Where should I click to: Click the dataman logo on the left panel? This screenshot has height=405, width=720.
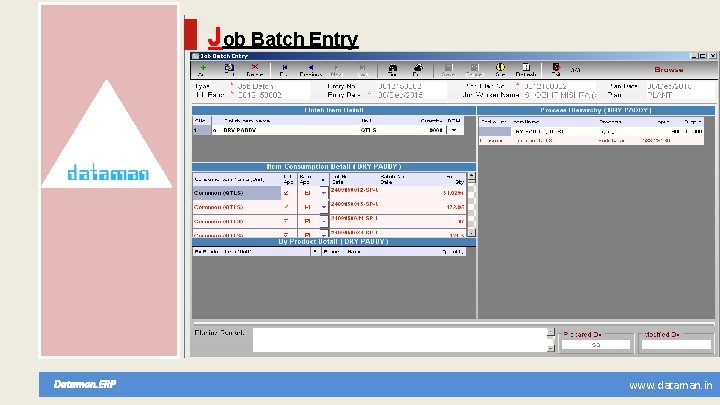(x=108, y=173)
